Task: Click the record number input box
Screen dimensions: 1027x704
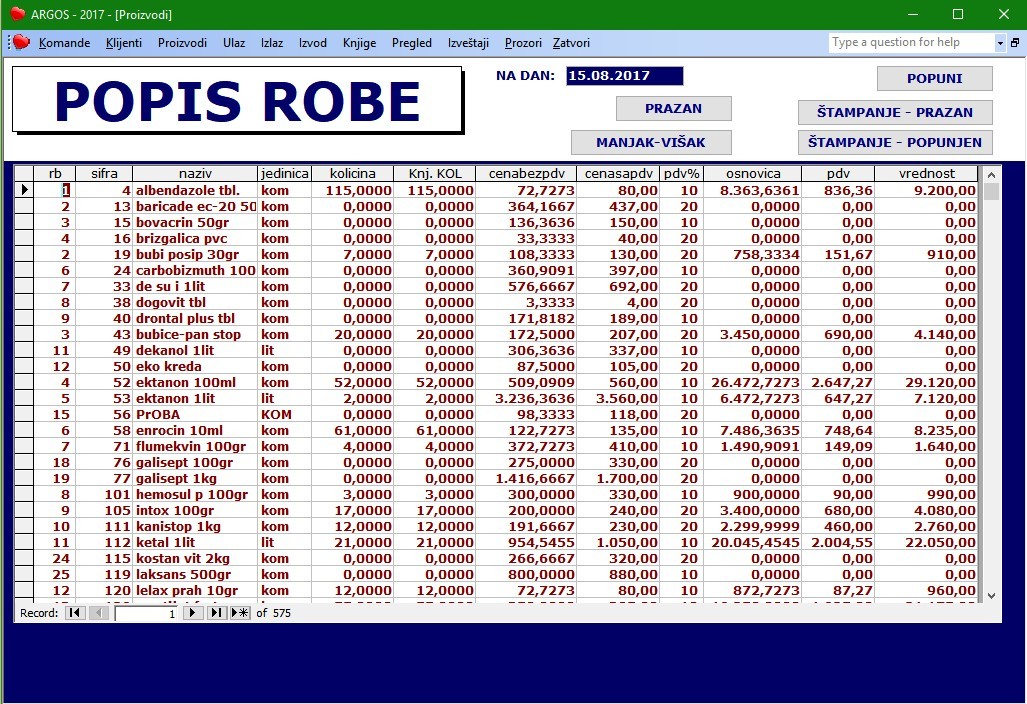Action: click(x=146, y=614)
